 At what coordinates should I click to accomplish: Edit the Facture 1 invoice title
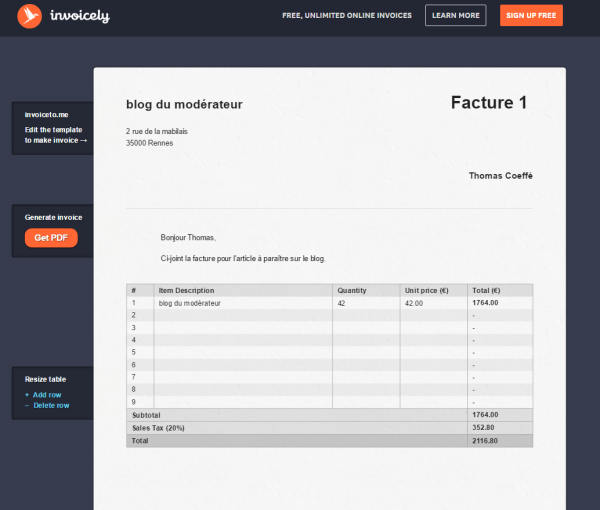tap(489, 103)
